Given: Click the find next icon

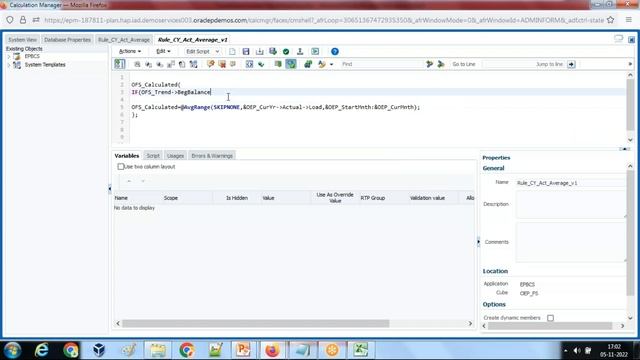Looking at the screenshot, I should coord(441,64).
